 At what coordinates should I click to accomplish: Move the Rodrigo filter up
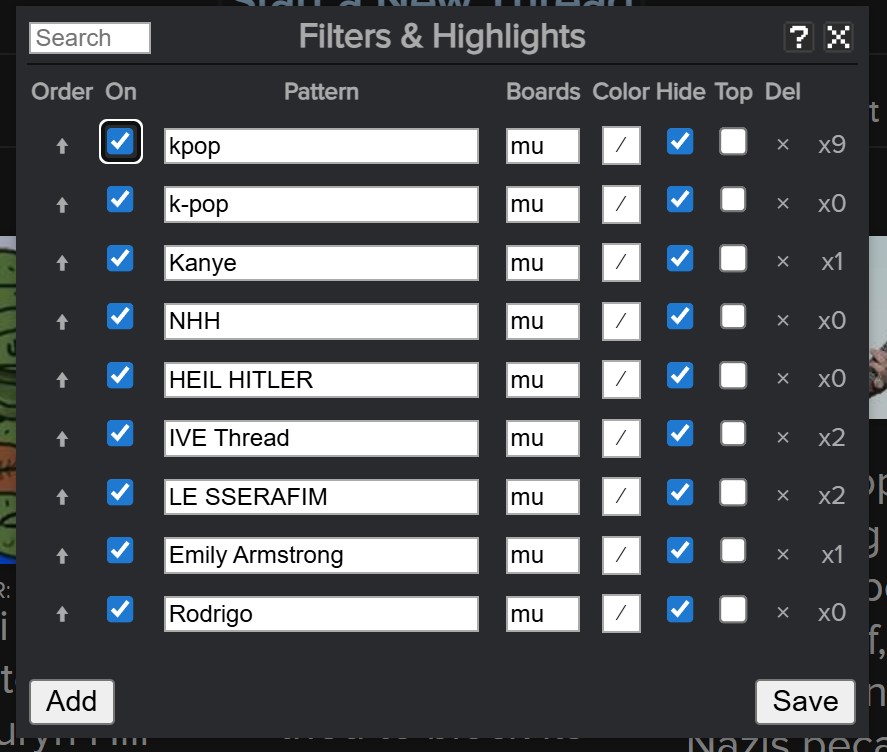pos(62,613)
